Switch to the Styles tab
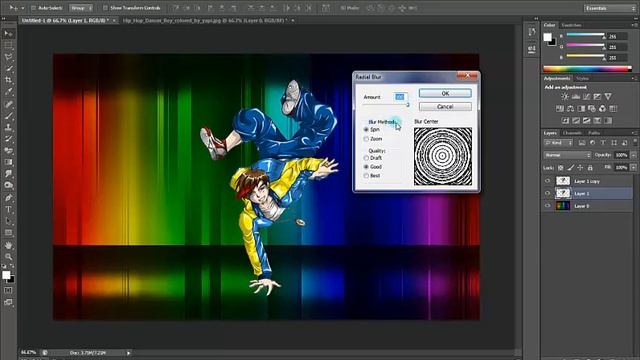 click(582, 78)
